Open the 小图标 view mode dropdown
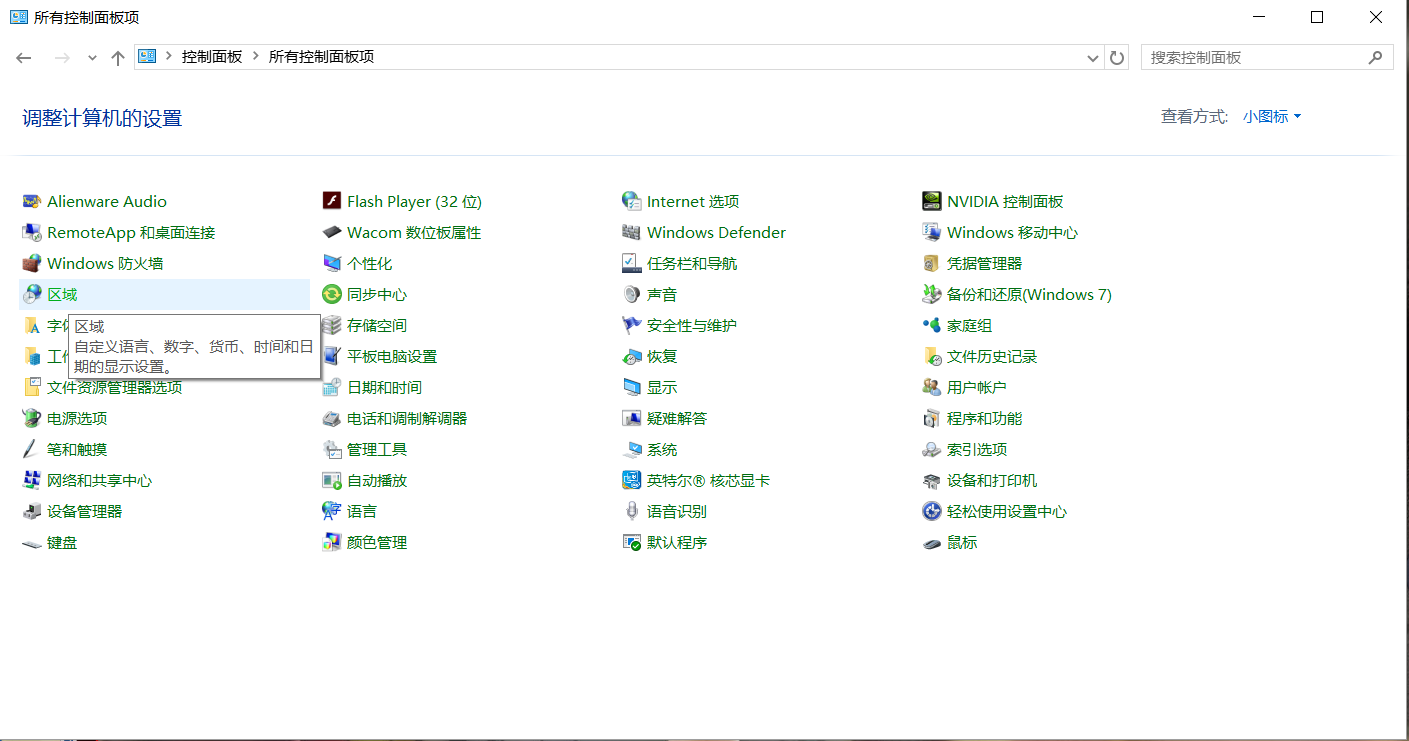 click(x=1272, y=117)
